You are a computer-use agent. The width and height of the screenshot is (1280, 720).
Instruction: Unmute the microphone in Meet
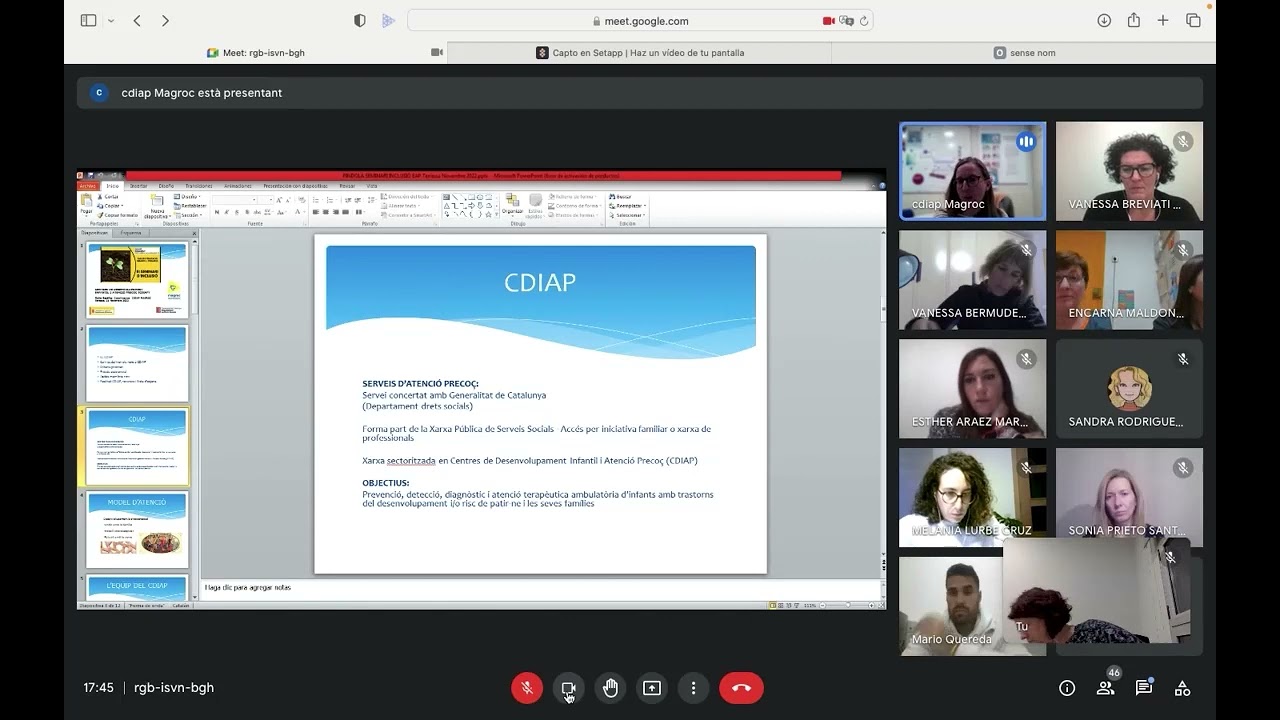(x=527, y=688)
